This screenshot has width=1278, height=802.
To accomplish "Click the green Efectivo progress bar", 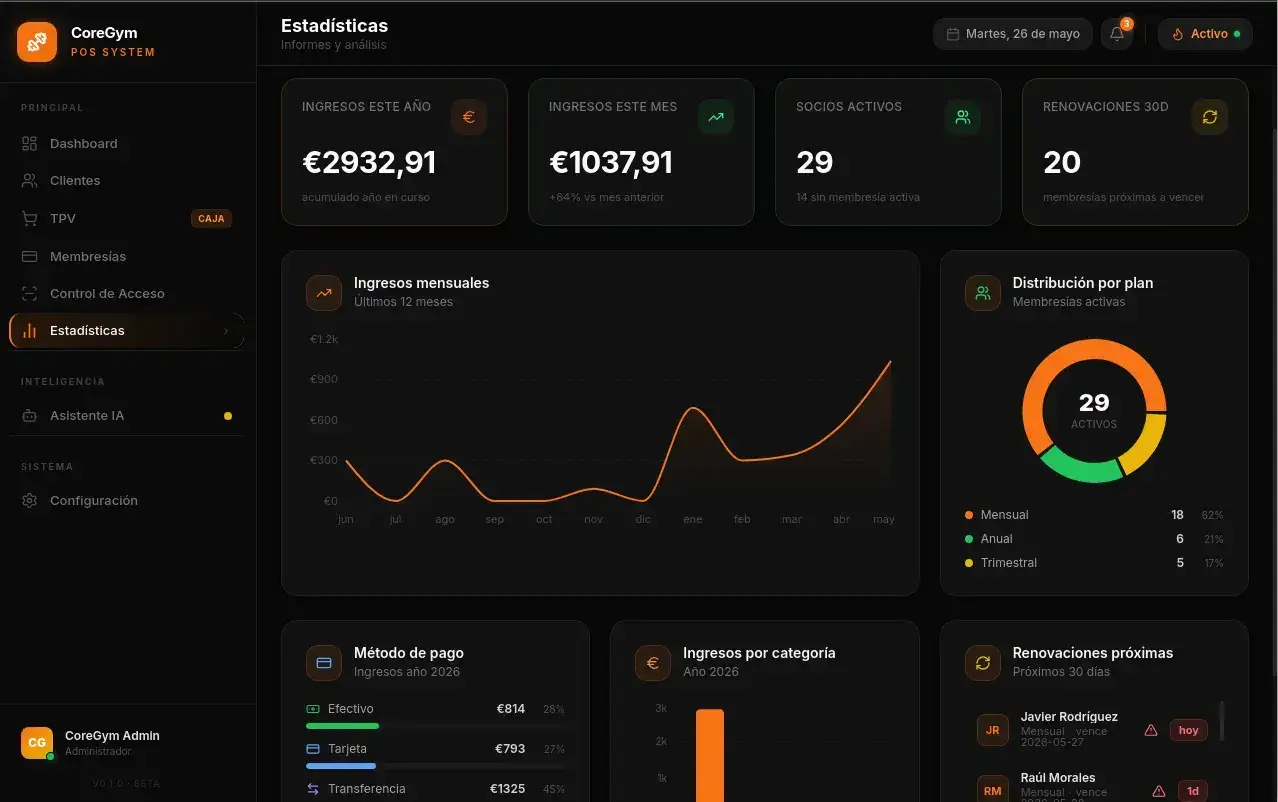I will [342, 726].
